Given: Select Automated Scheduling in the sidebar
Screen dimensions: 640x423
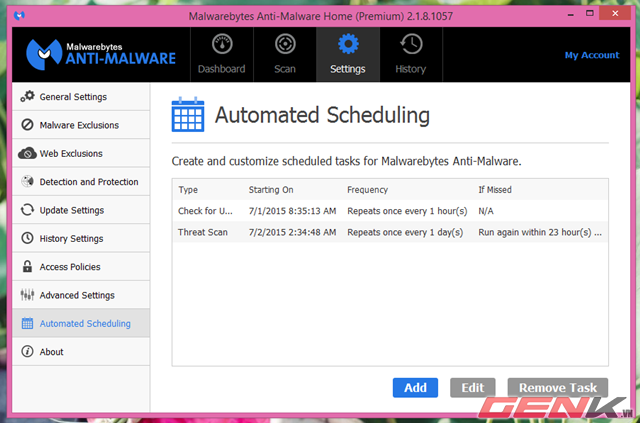Looking at the screenshot, I should tap(81, 323).
